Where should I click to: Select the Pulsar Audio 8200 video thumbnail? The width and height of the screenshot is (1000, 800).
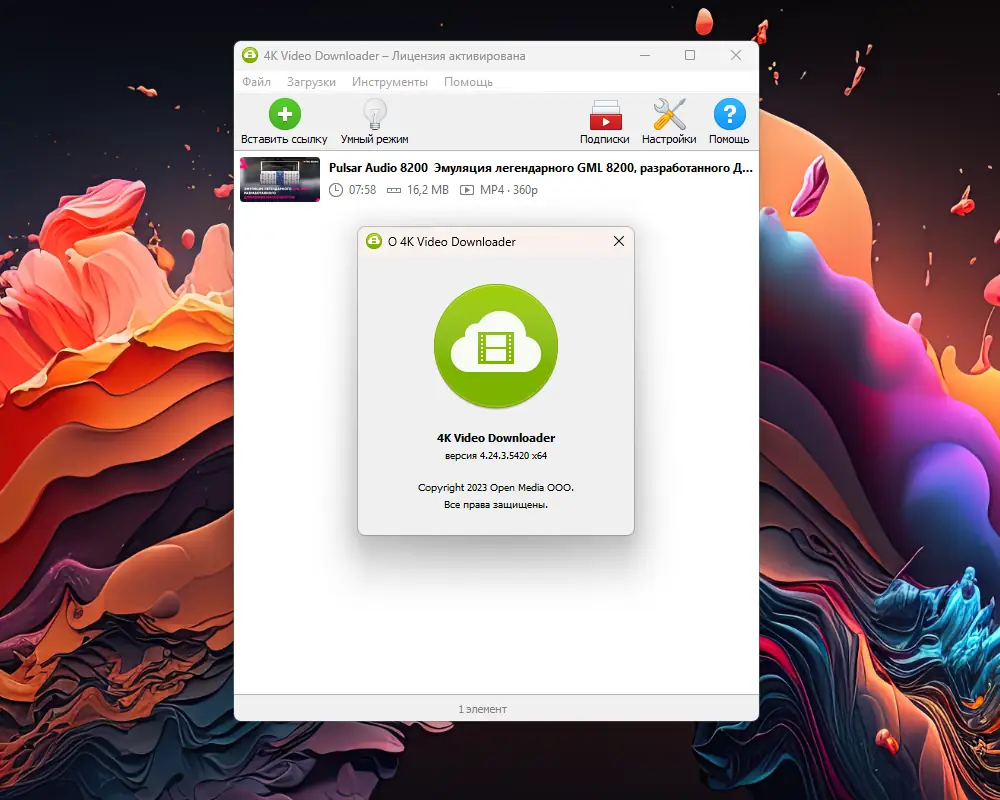[x=280, y=179]
